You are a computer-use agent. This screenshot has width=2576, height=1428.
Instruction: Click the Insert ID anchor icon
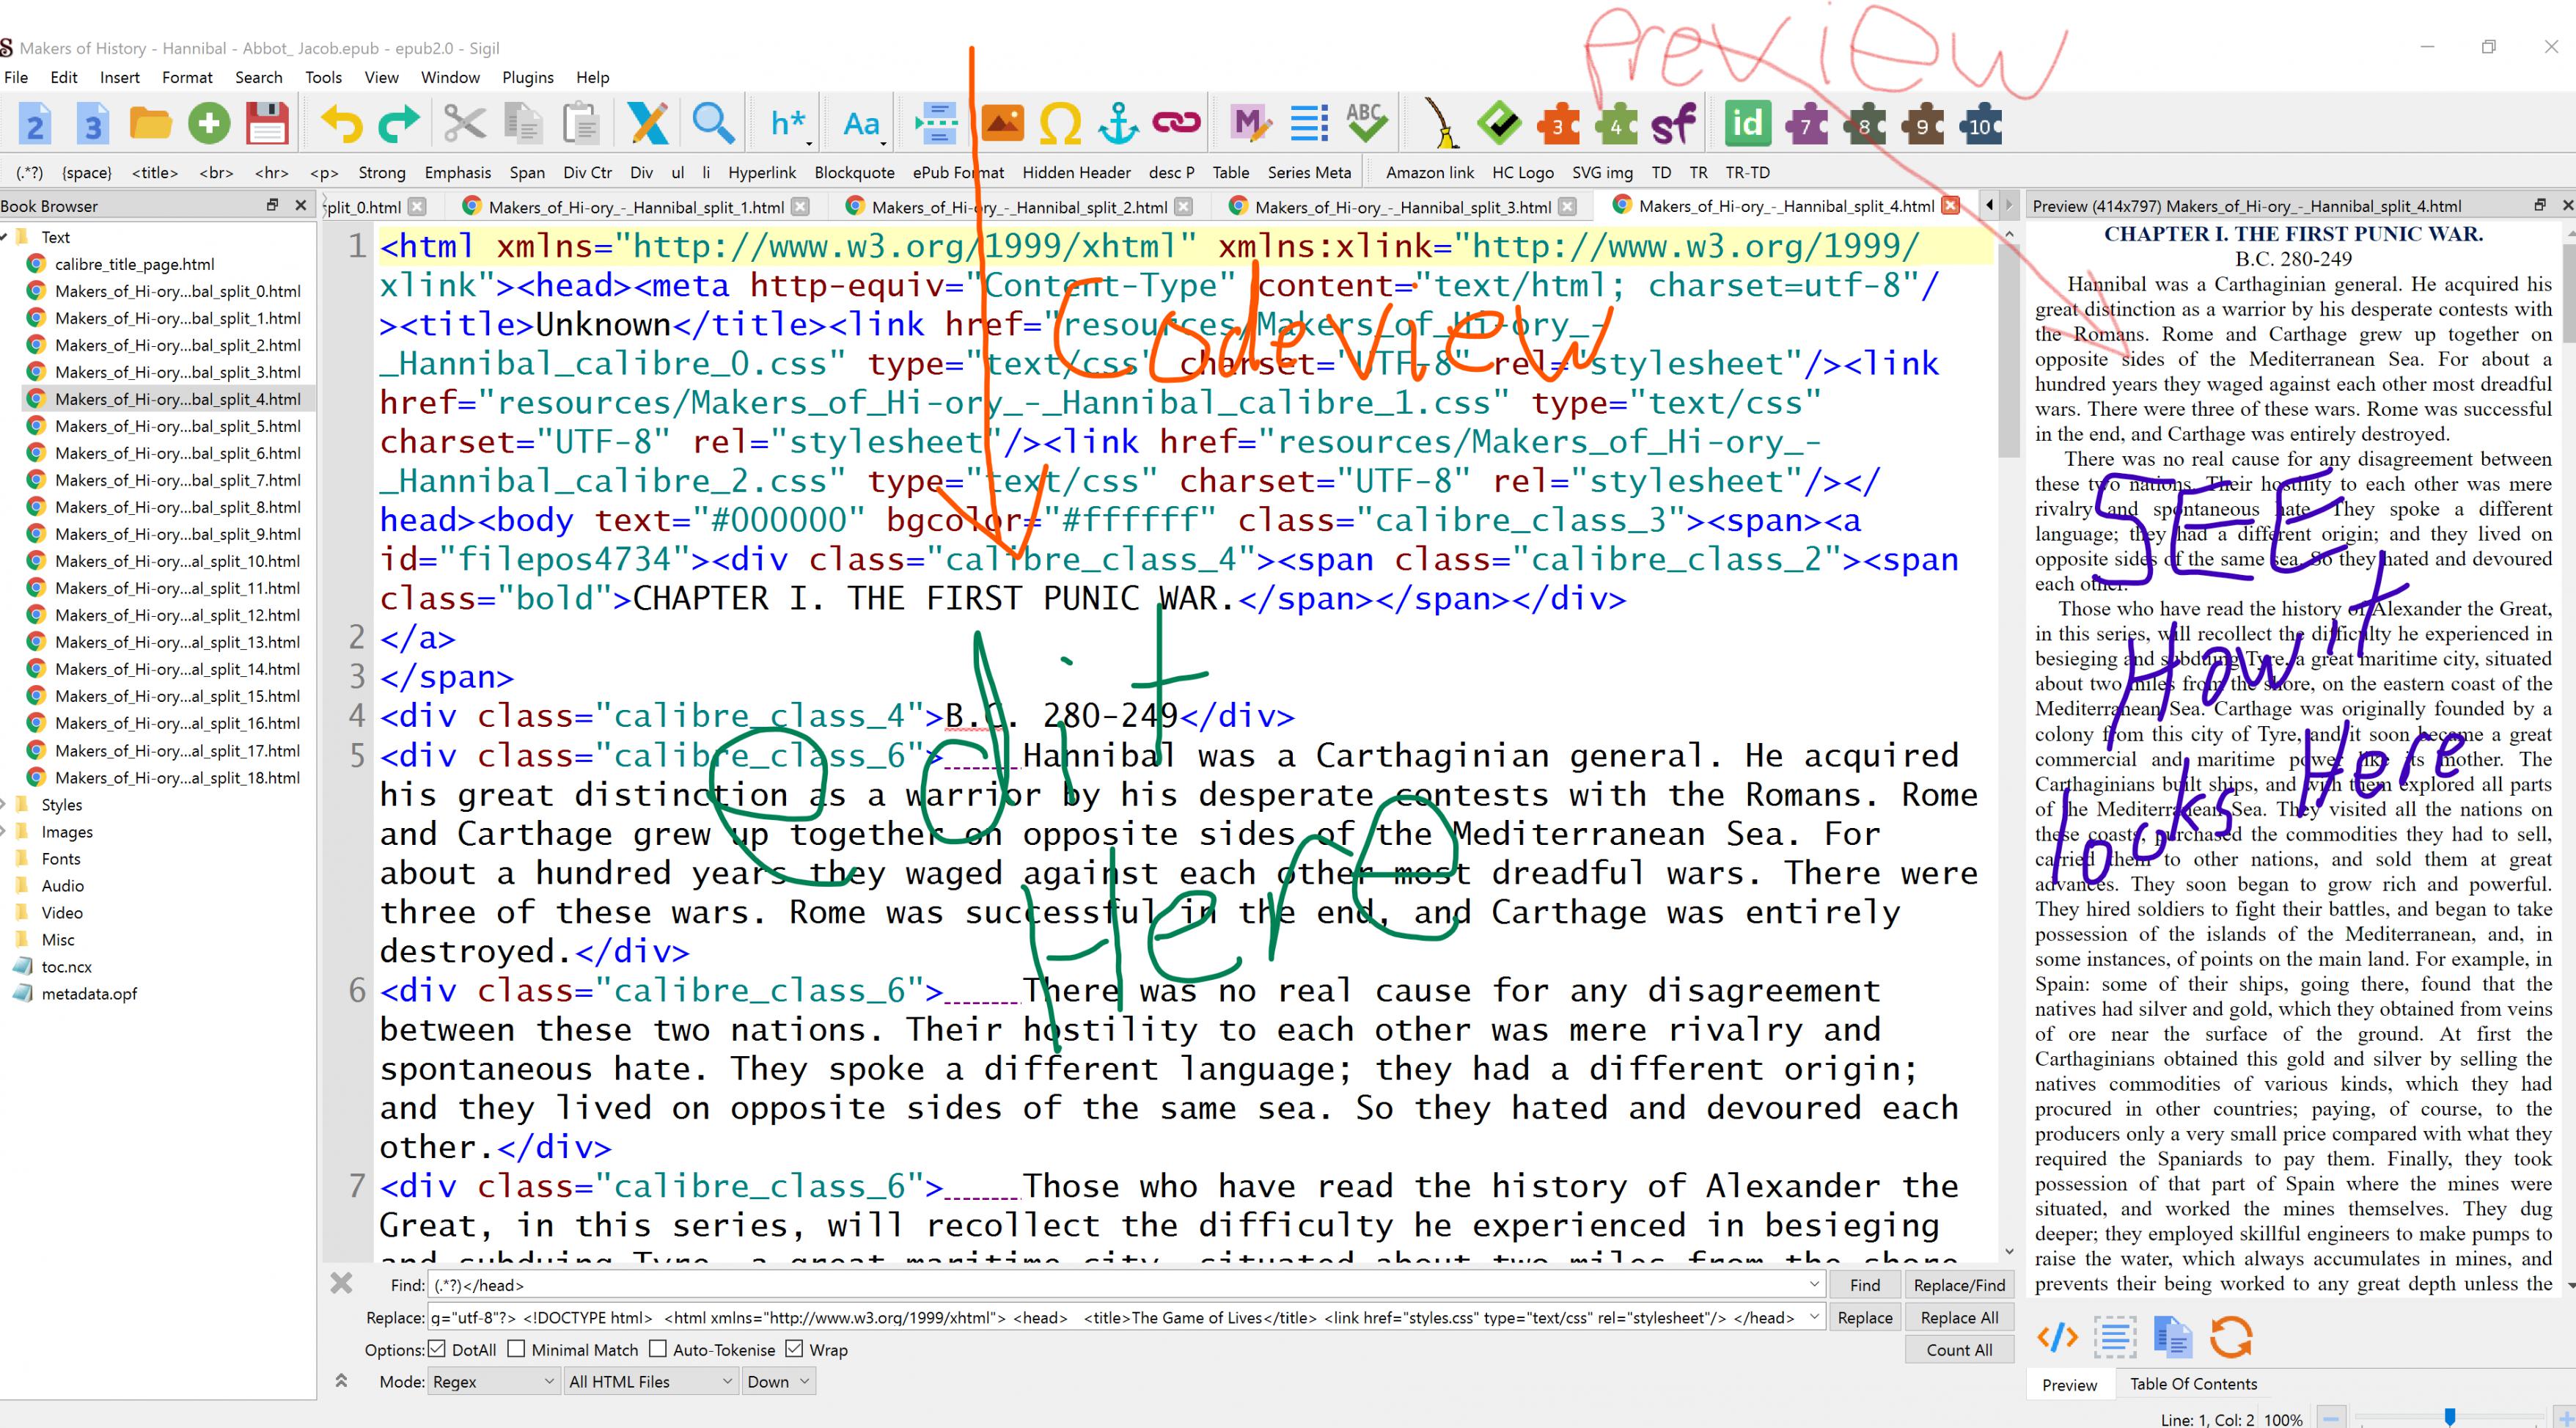1118,125
